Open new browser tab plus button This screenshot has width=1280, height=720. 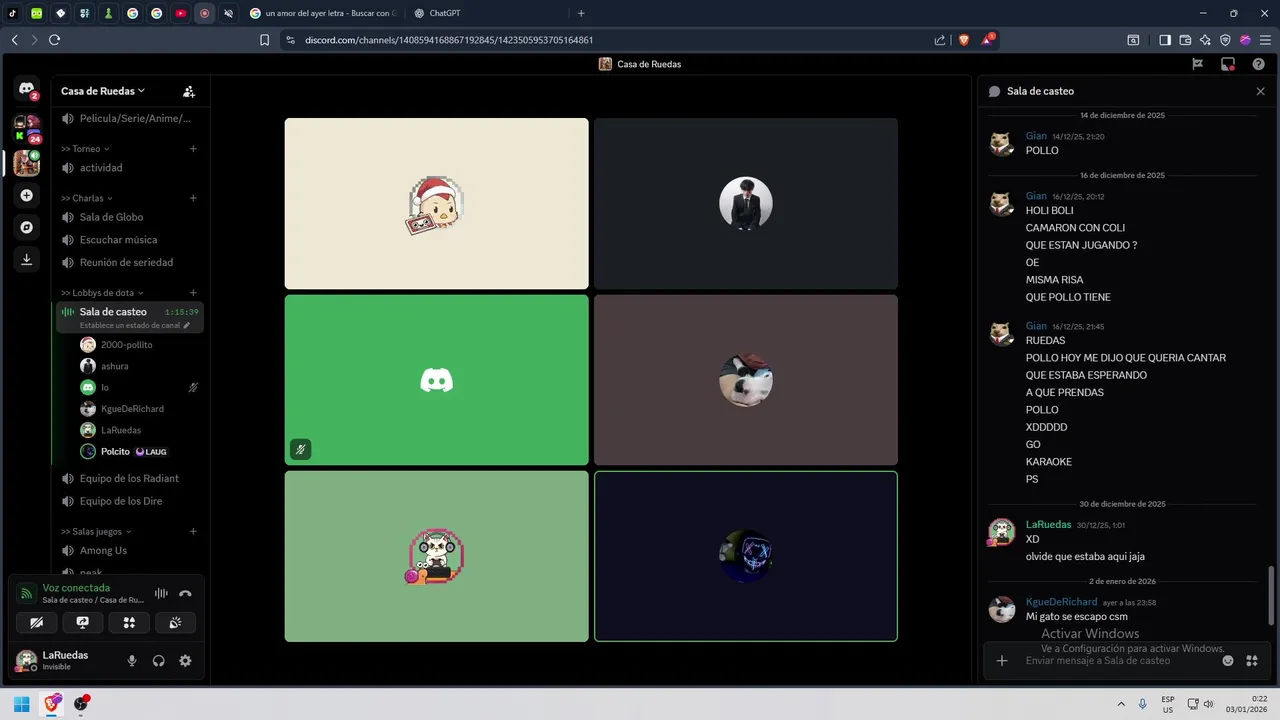pos(581,13)
